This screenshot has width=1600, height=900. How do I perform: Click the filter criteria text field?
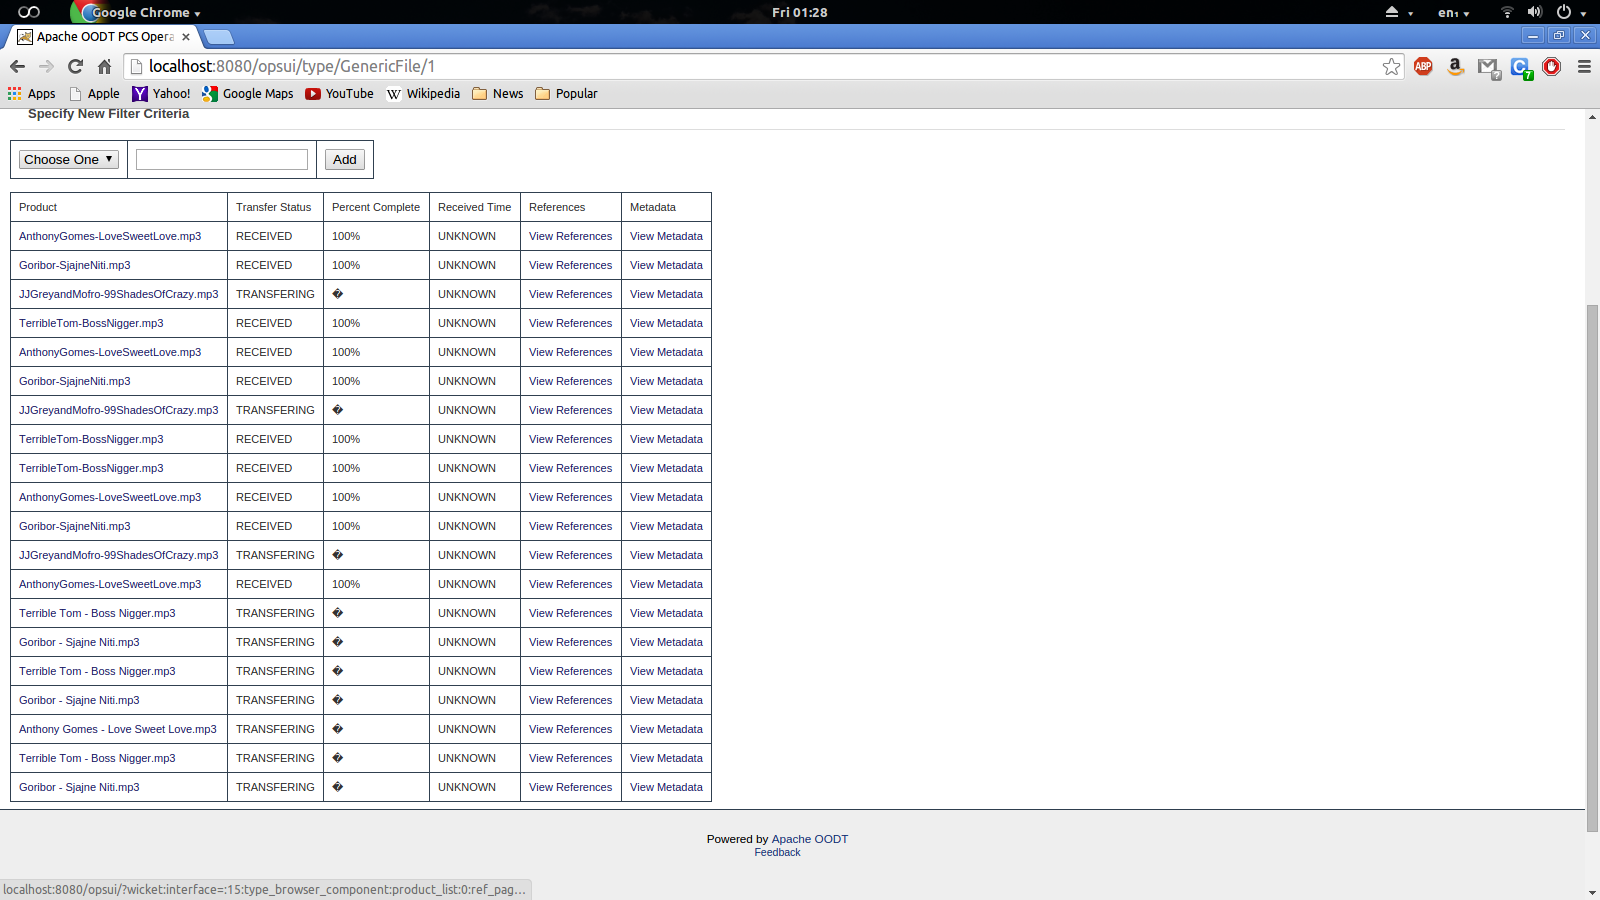[222, 159]
